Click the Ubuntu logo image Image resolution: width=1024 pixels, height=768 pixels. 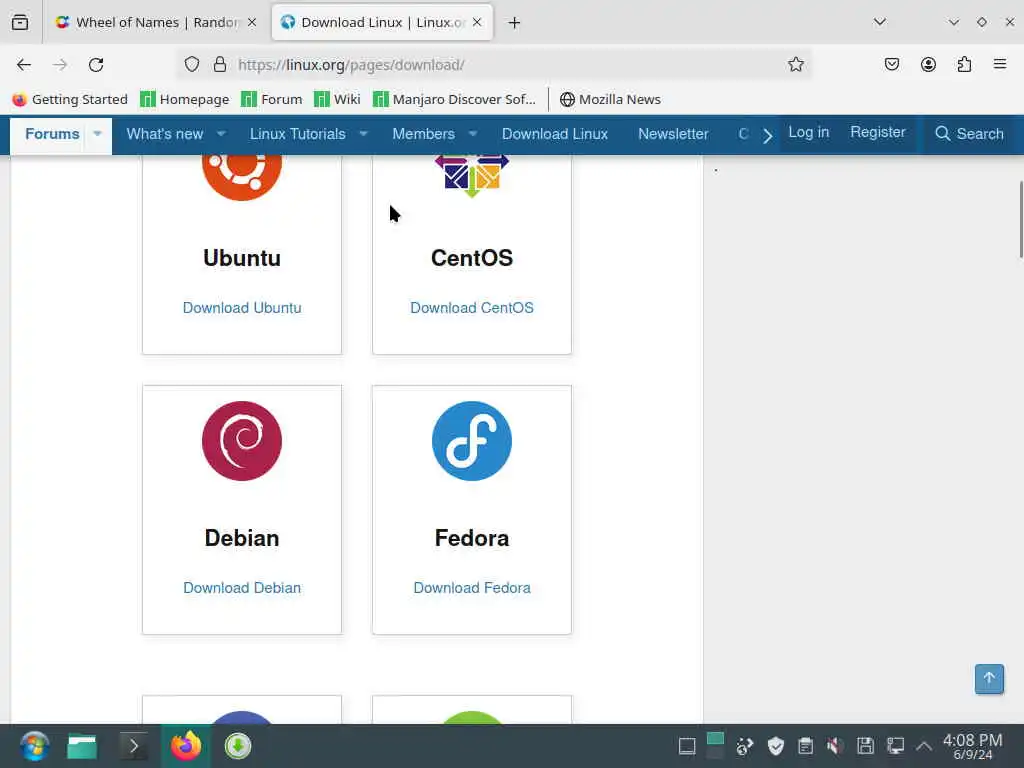[242, 176]
